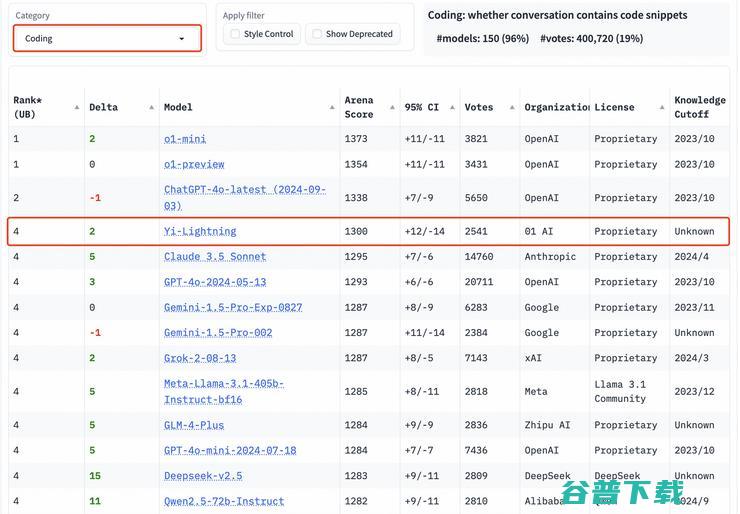740x514 pixels.
Task: Sort by the Rank (UB) column arrow
Action: (x=77, y=108)
